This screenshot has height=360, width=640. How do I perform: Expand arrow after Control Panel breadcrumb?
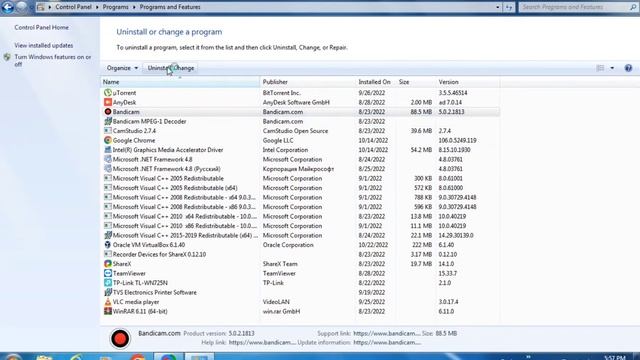coord(97,7)
